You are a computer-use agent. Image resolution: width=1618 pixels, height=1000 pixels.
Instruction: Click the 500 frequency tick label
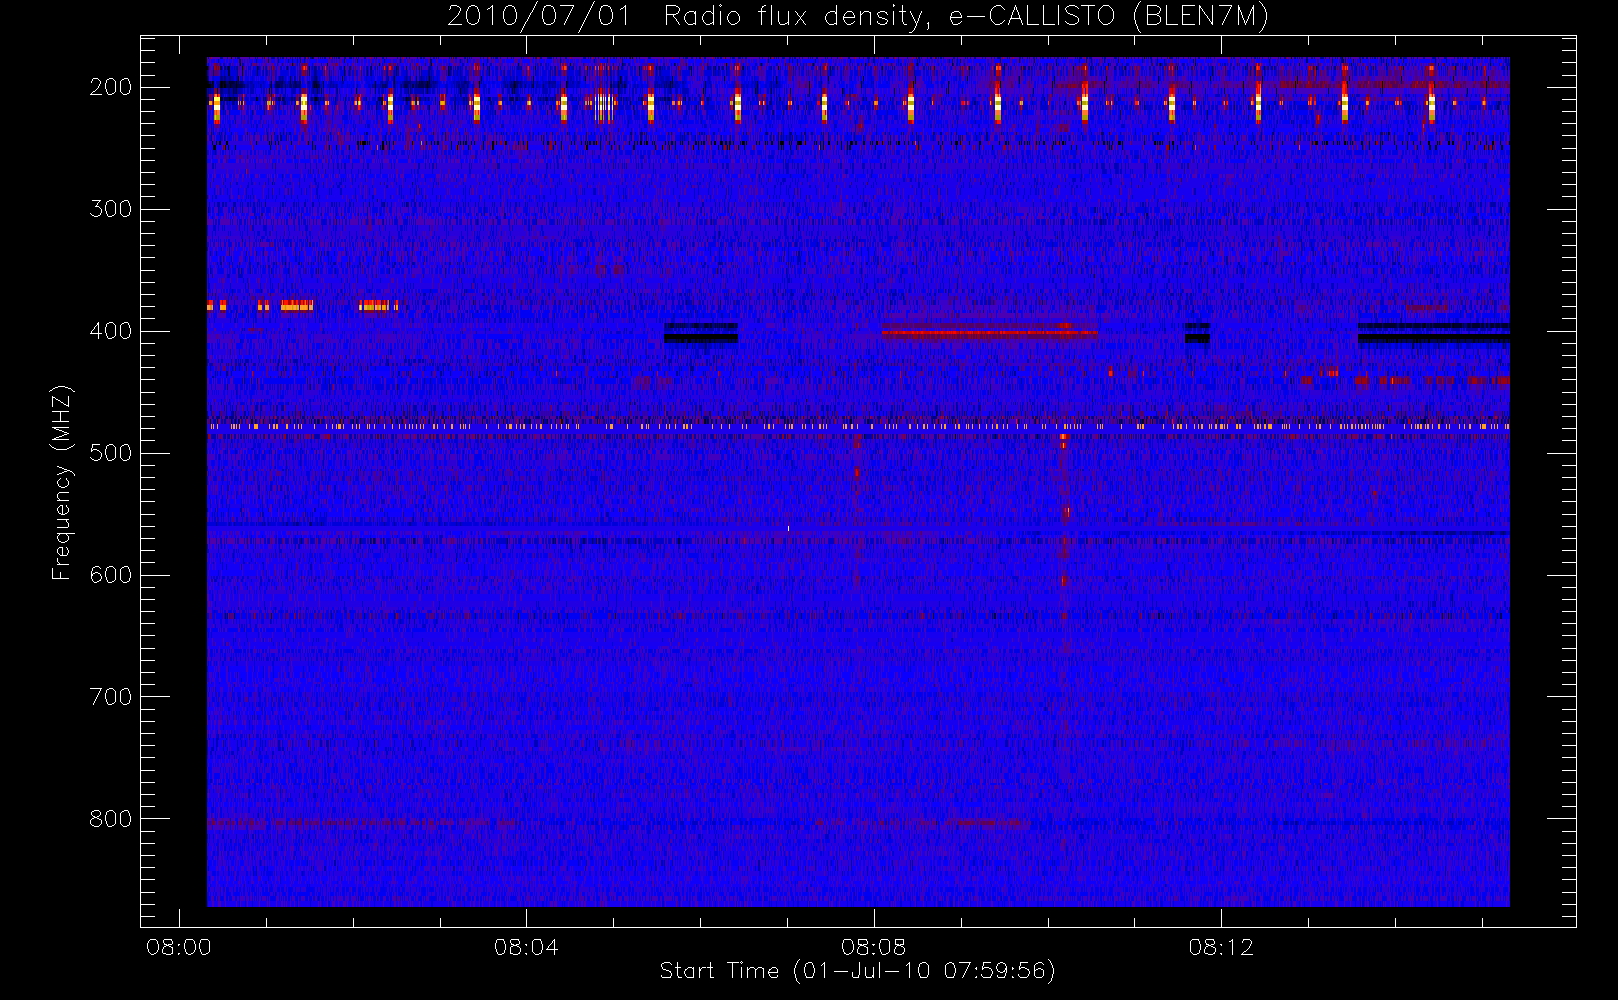coord(111,453)
